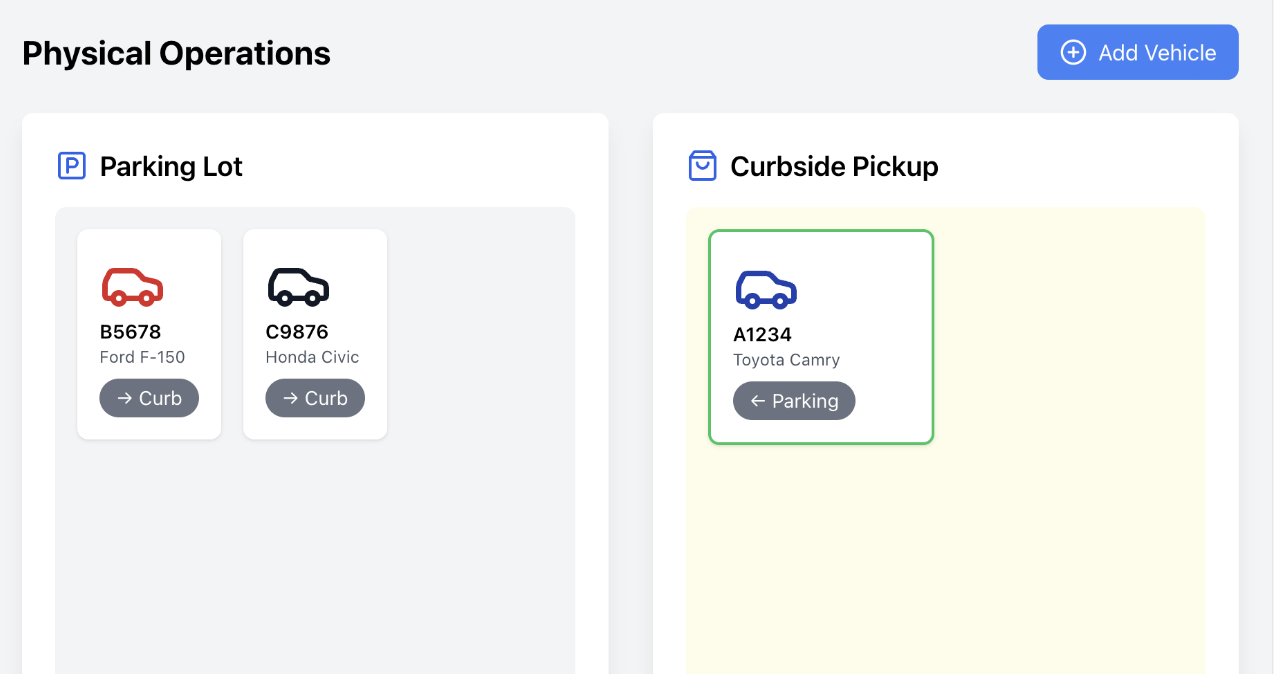Move the Ford F-150 to the curb
This screenshot has width=1274, height=674.
pos(149,398)
